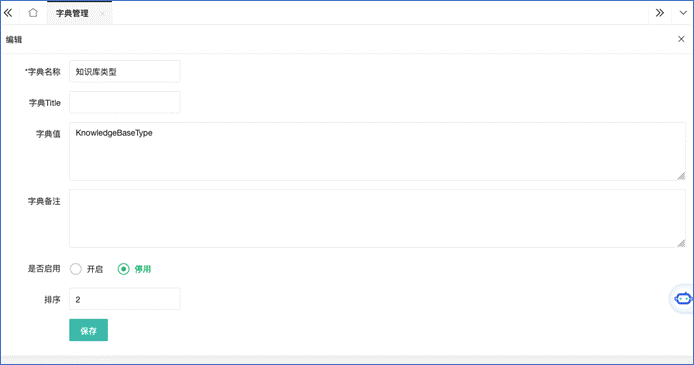Select the 停用 radio button
Image resolution: width=694 pixels, height=365 pixels.
(123, 269)
